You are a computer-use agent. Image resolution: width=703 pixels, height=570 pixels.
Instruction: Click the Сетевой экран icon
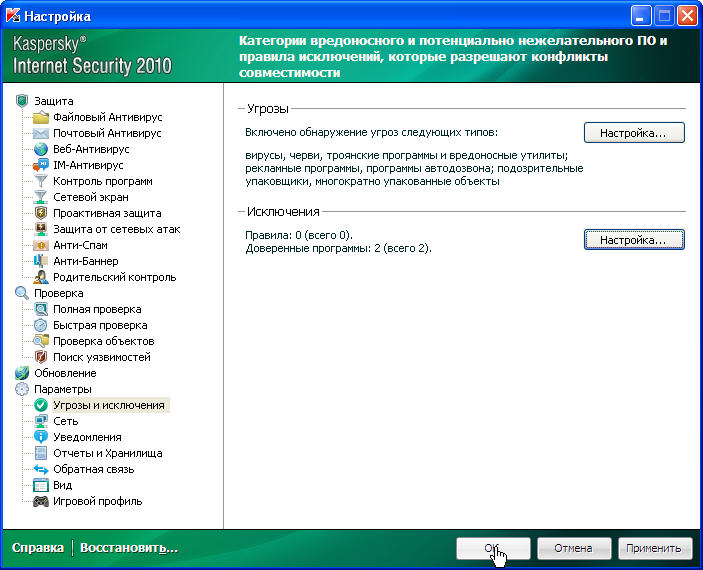click(40, 197)
